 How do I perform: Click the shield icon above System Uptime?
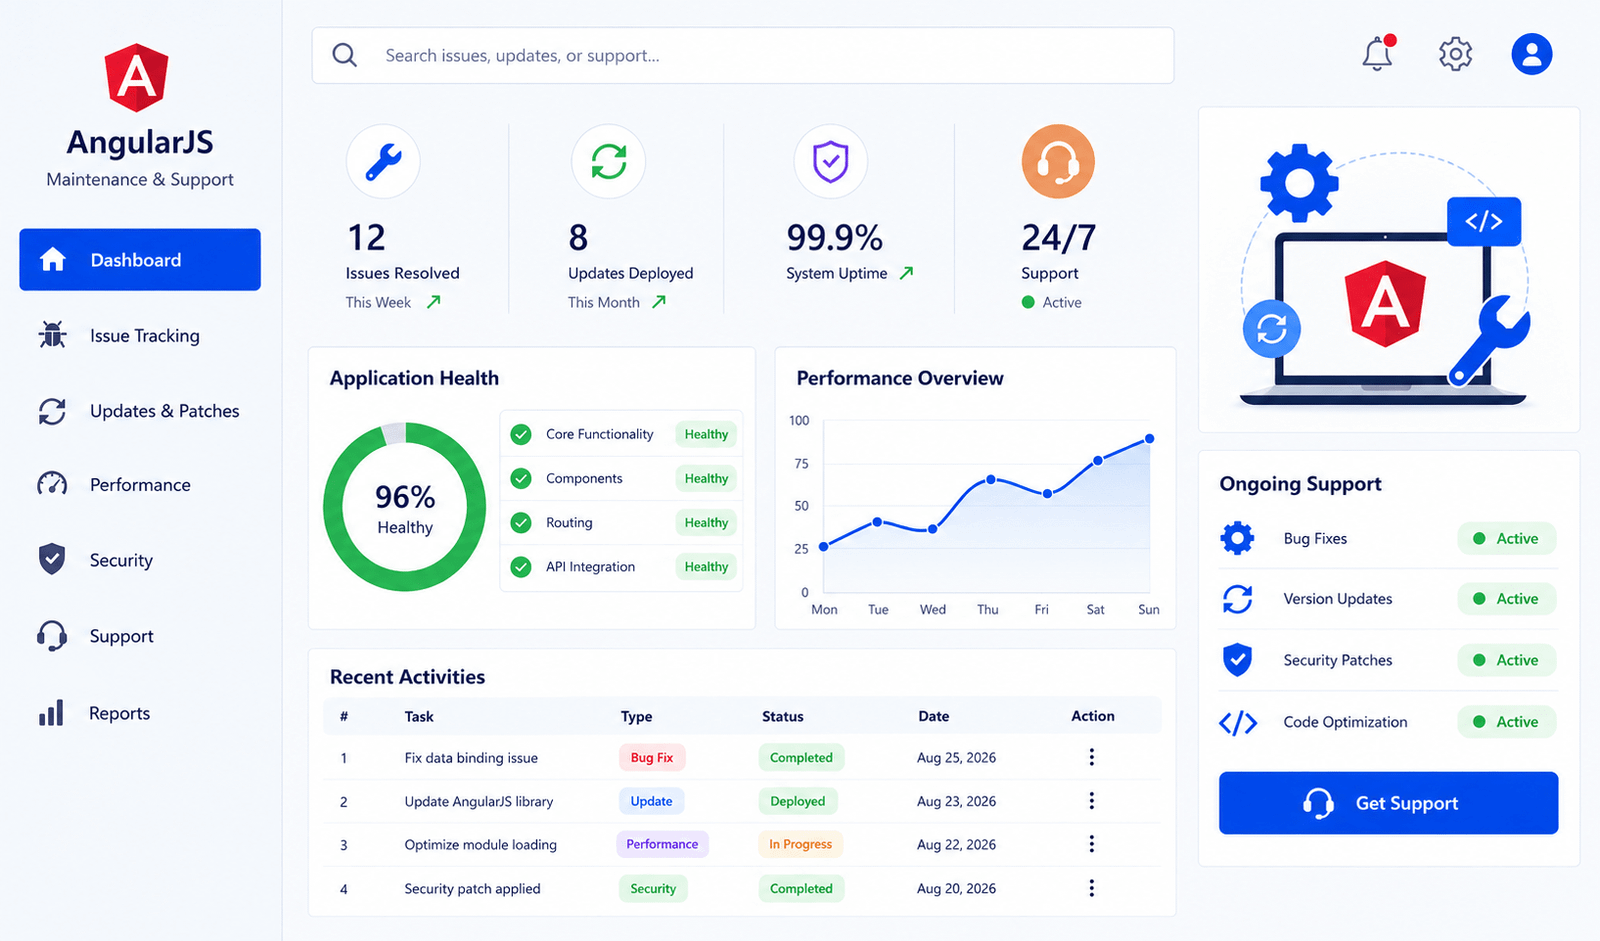830,161
